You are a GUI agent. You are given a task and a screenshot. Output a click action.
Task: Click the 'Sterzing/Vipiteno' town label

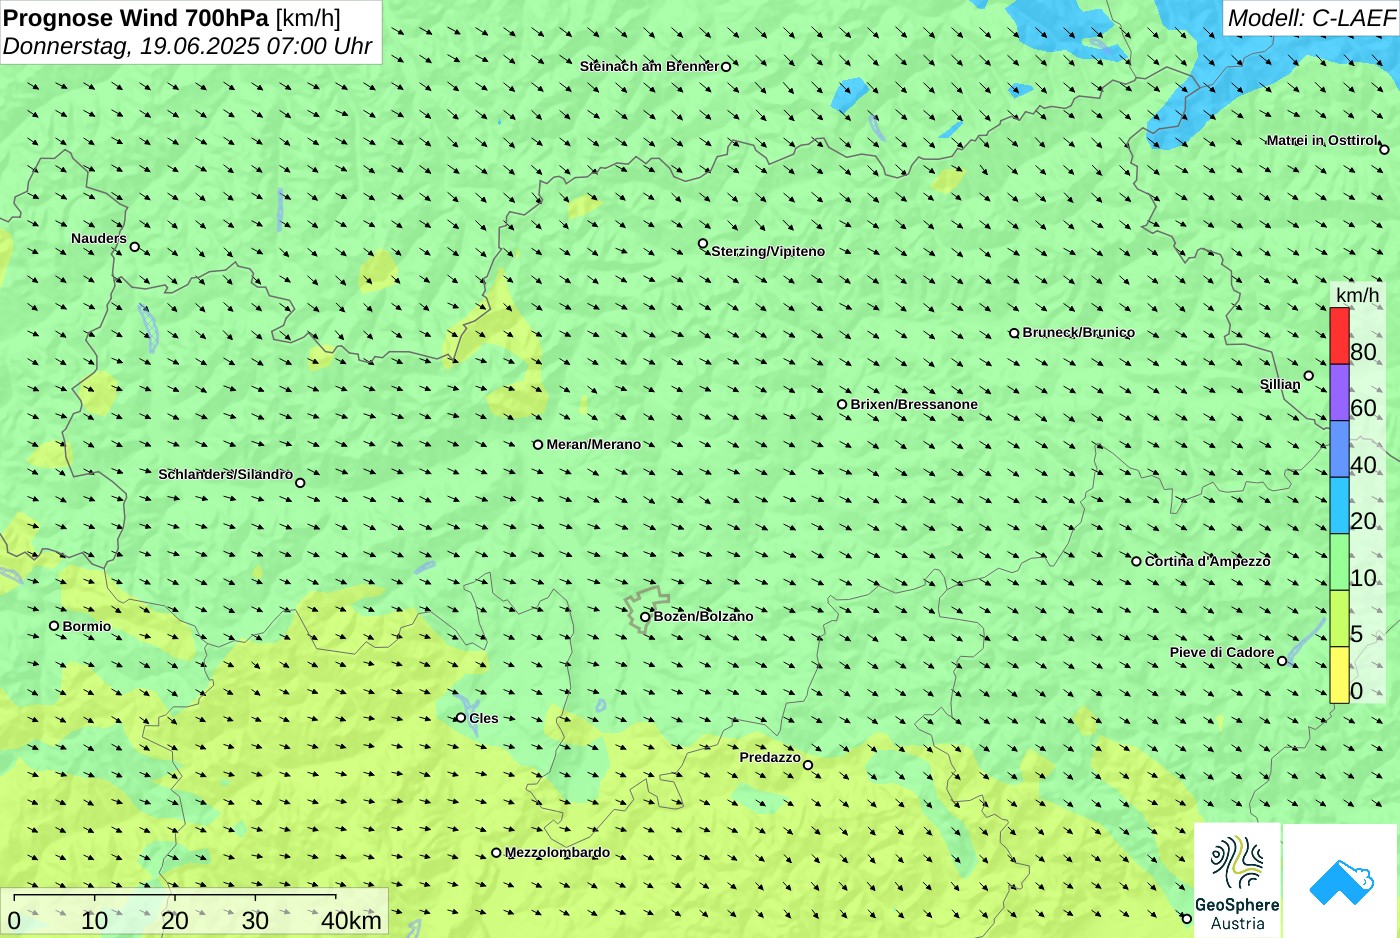point(768,251)
